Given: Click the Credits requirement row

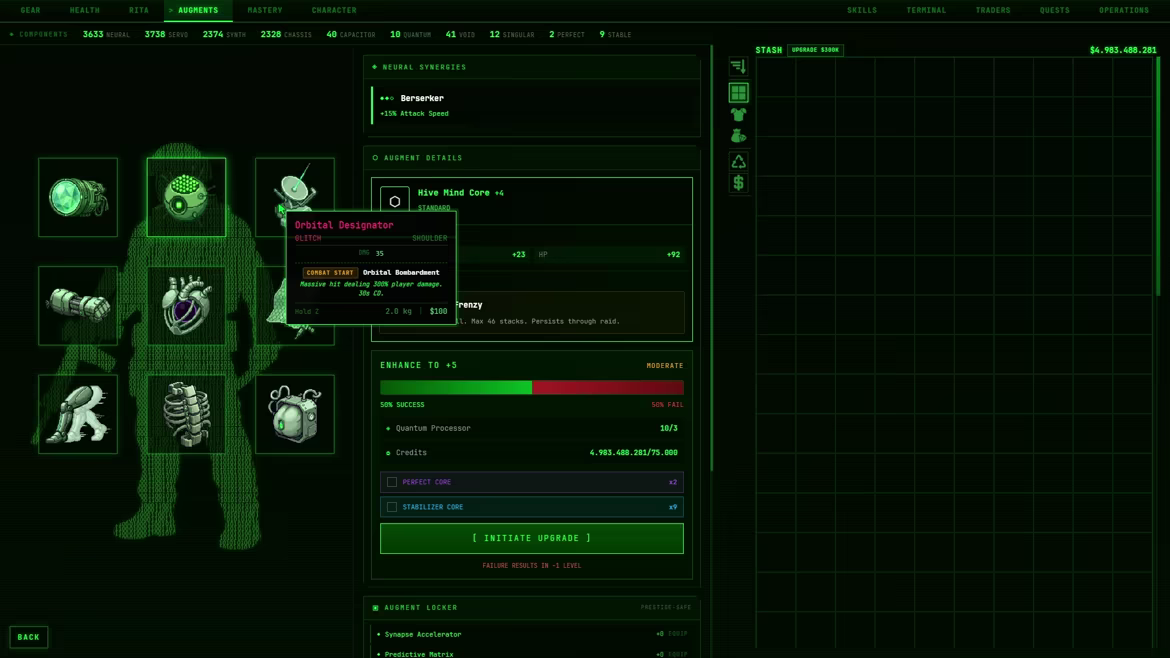Looking at the screenshot, I should click(x=531, y=453).
